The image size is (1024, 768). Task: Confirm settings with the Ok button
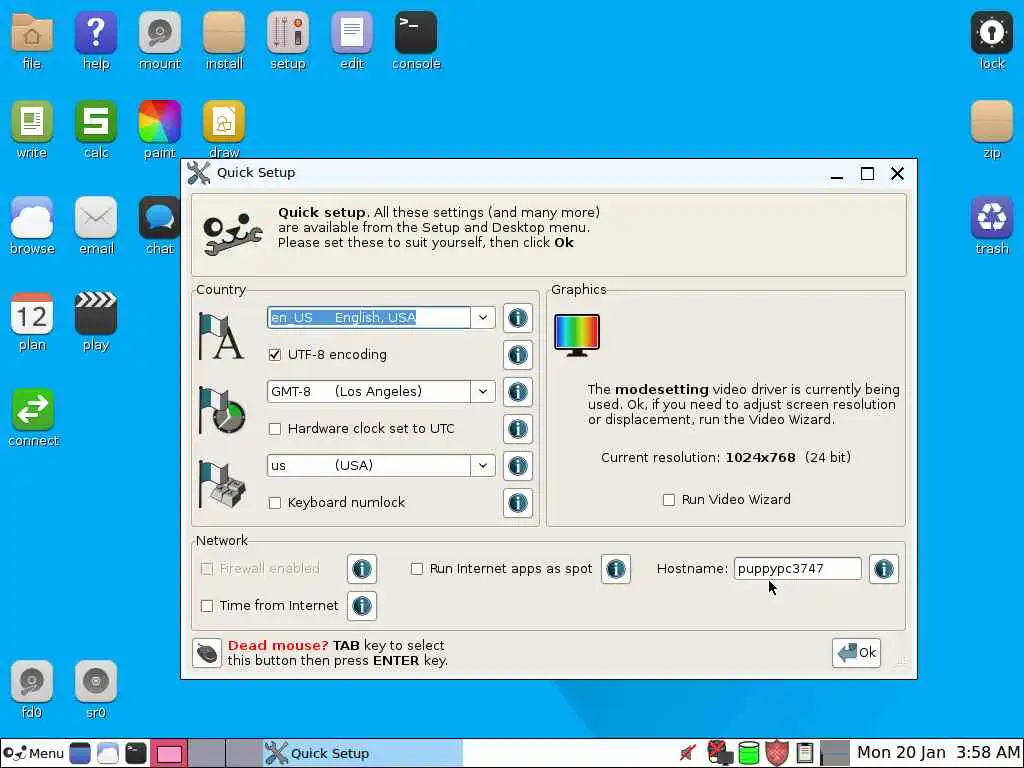856,652
